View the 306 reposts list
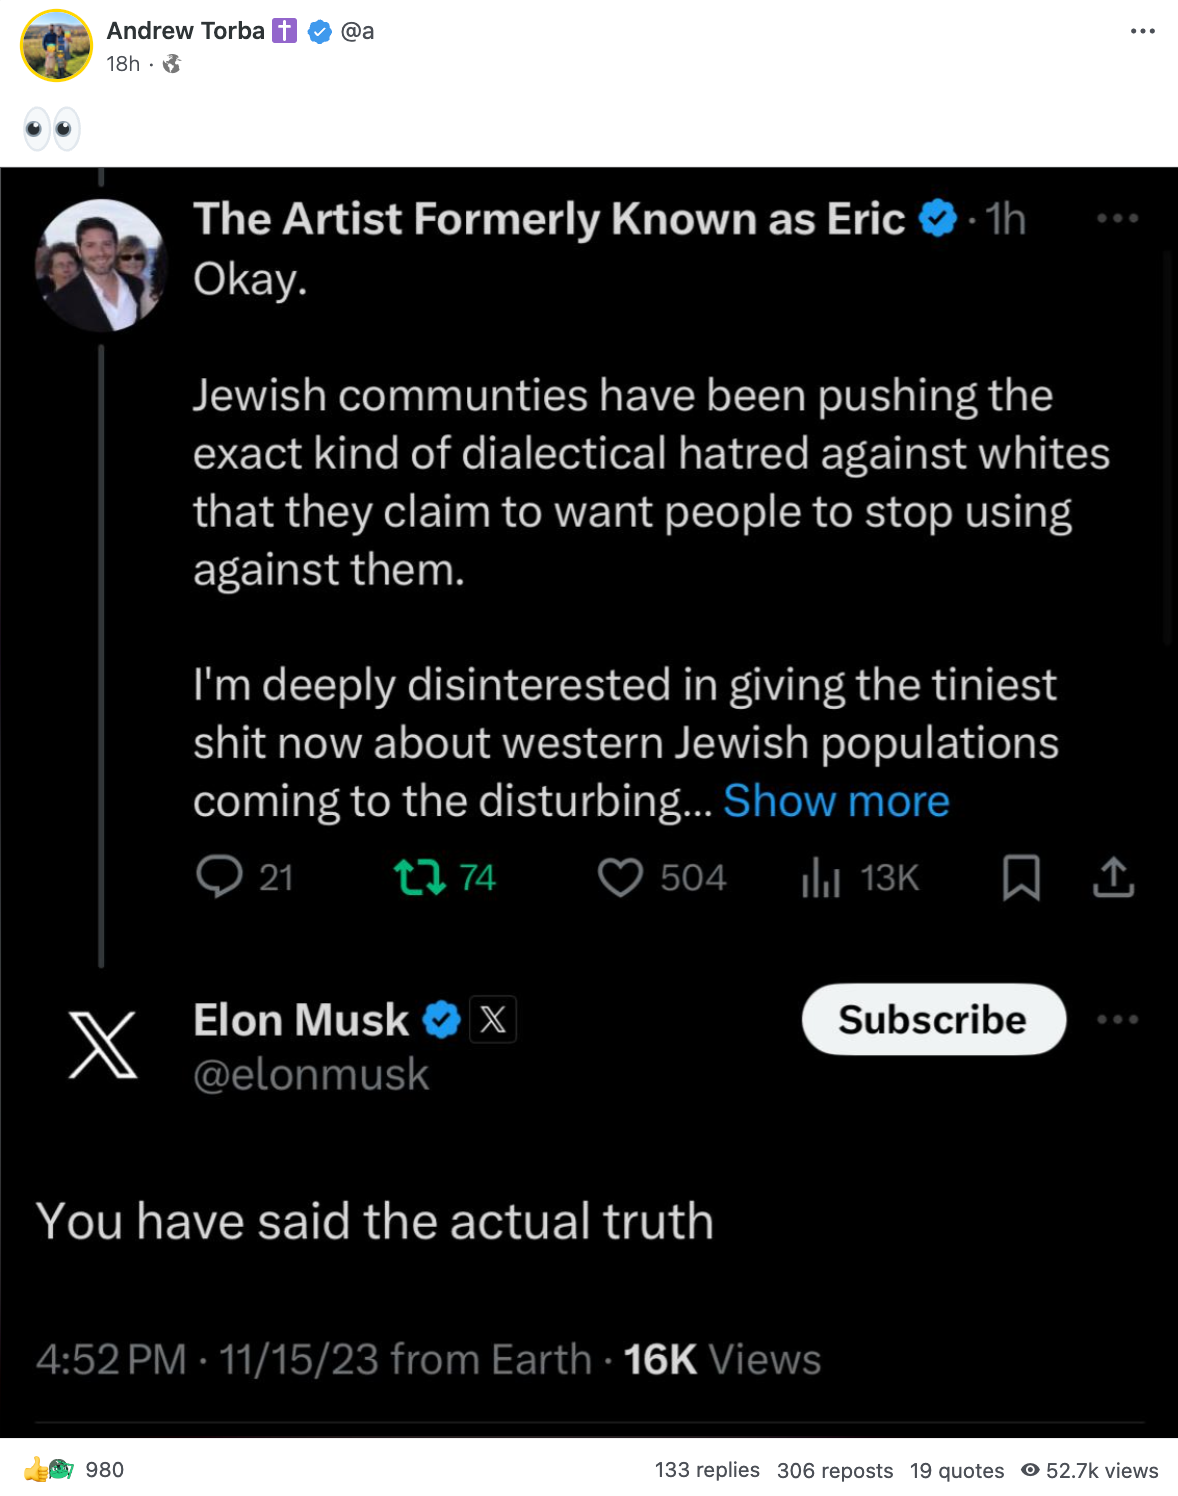The image size is (1178, 1496). tap(835, 1470)
